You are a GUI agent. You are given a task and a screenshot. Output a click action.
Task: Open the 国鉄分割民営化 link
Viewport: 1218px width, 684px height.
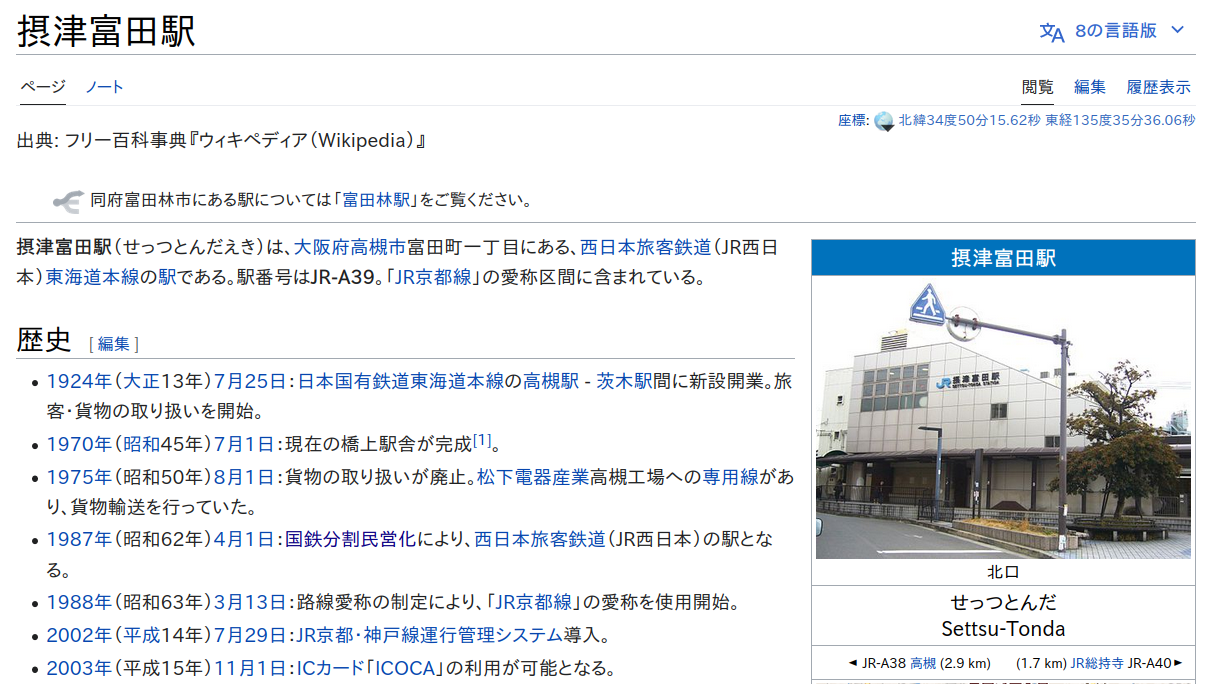[x=350, y=540]
